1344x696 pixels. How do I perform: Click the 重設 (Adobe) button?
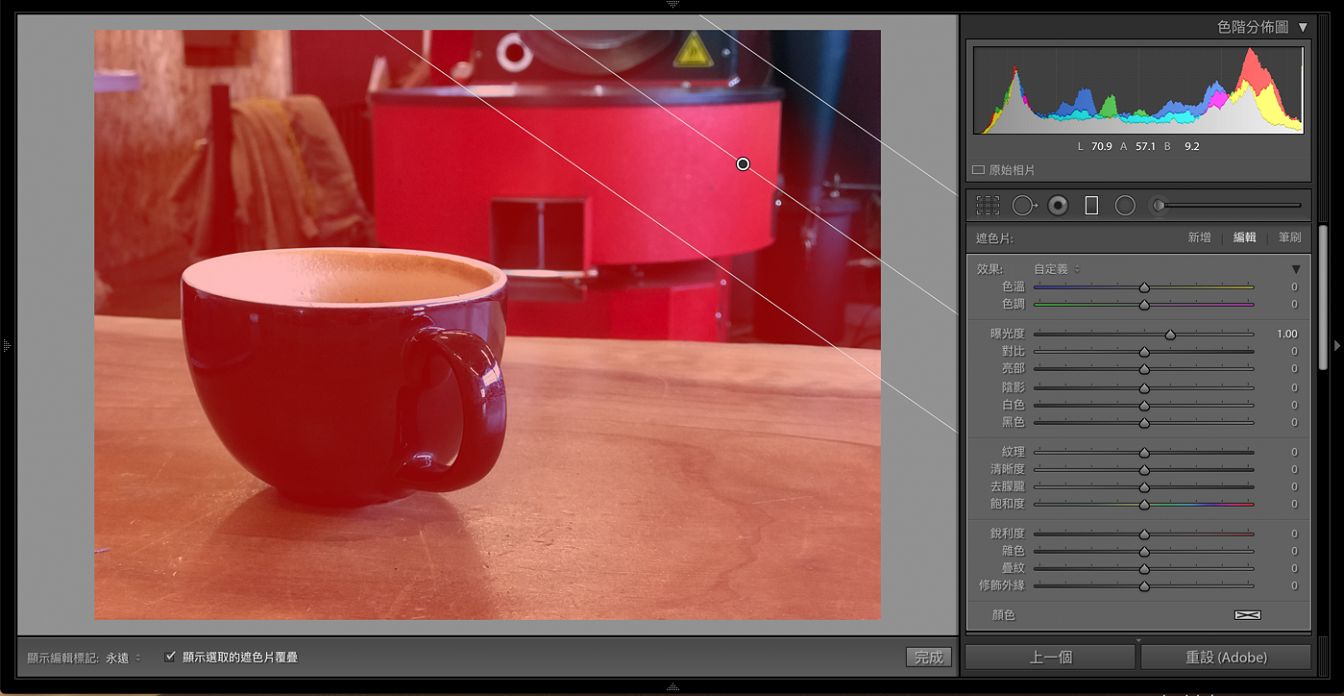tap(1225, 657)
